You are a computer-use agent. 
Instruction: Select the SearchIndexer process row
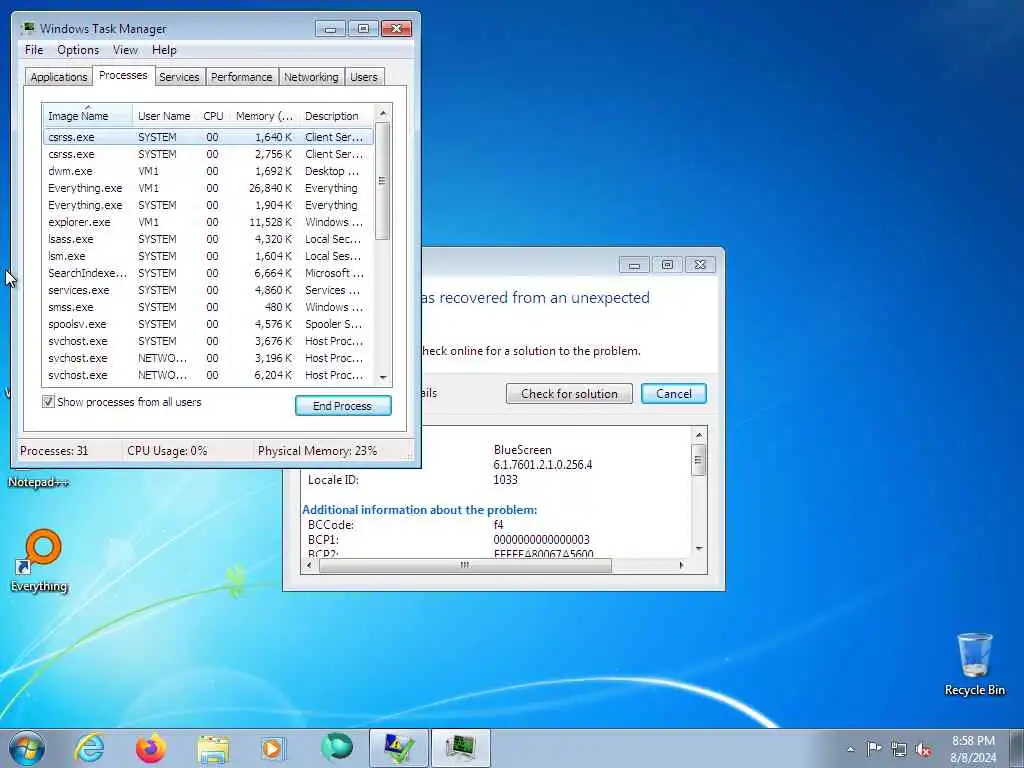[x=208, y=273]
